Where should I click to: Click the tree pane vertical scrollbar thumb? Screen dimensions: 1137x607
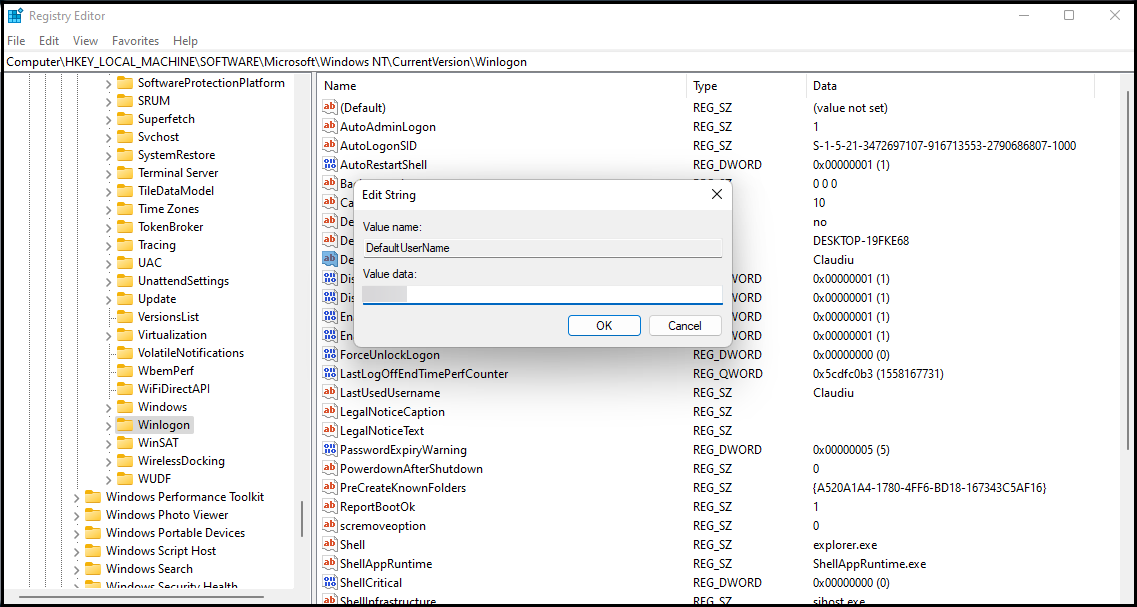coord(302,519)
